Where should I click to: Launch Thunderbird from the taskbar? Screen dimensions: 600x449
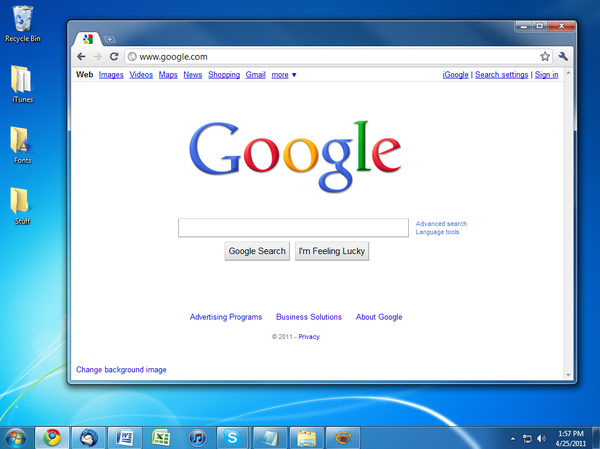tap(88, 438)
